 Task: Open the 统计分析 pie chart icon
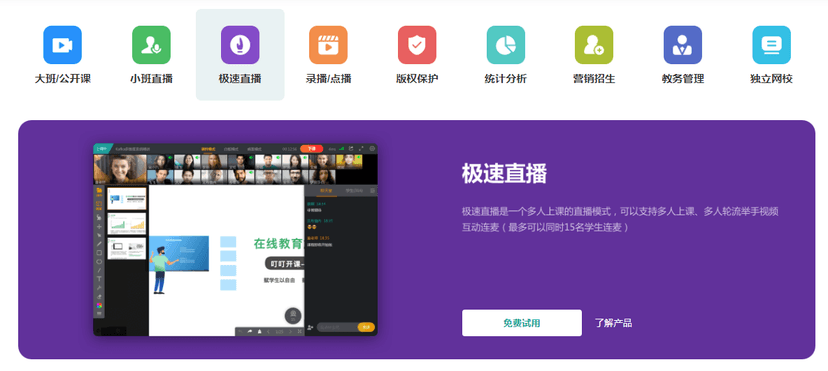pos(505,45)
